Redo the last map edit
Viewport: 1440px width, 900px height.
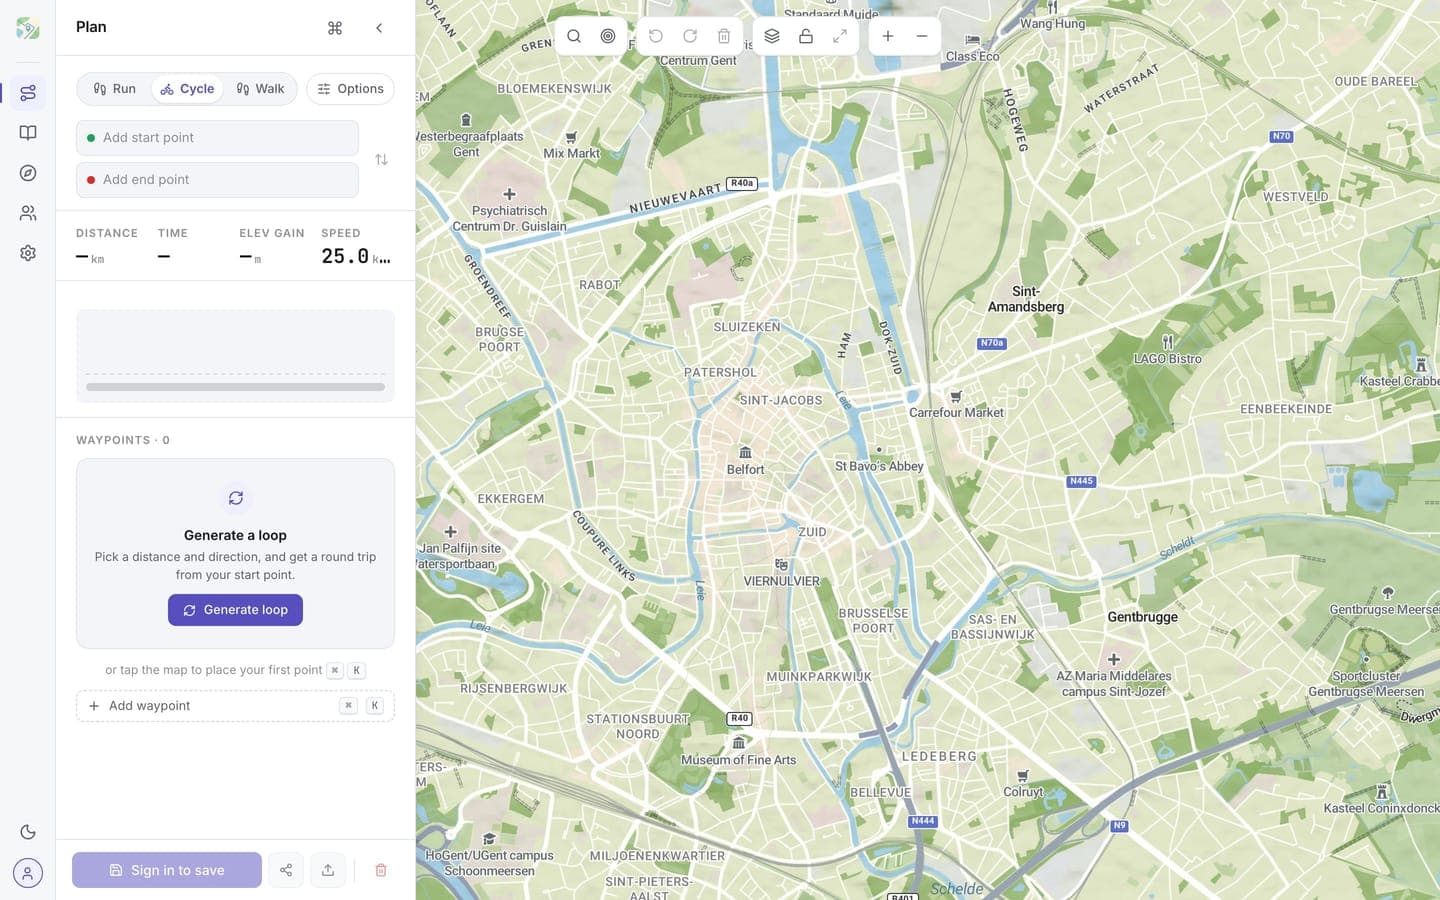(690, 36)
